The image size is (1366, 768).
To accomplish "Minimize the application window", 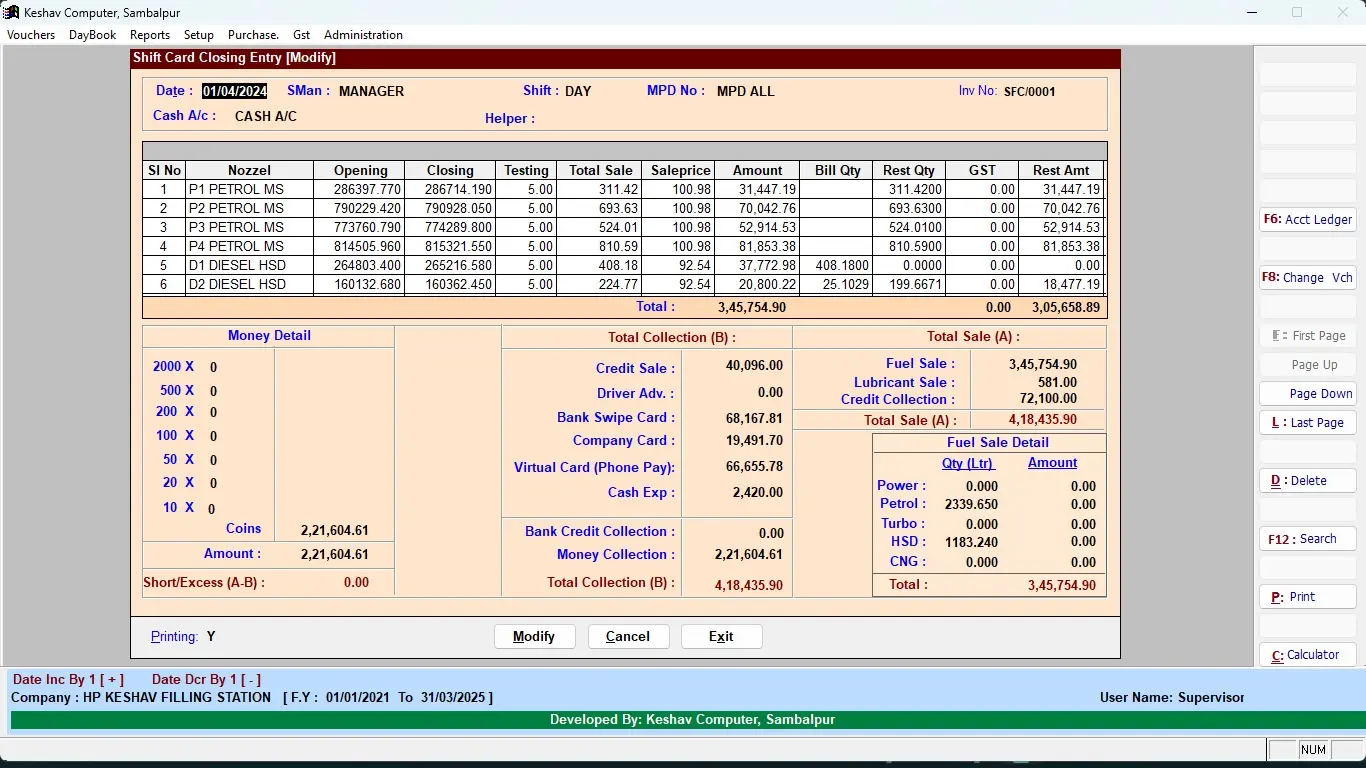I will [1252, 12].
